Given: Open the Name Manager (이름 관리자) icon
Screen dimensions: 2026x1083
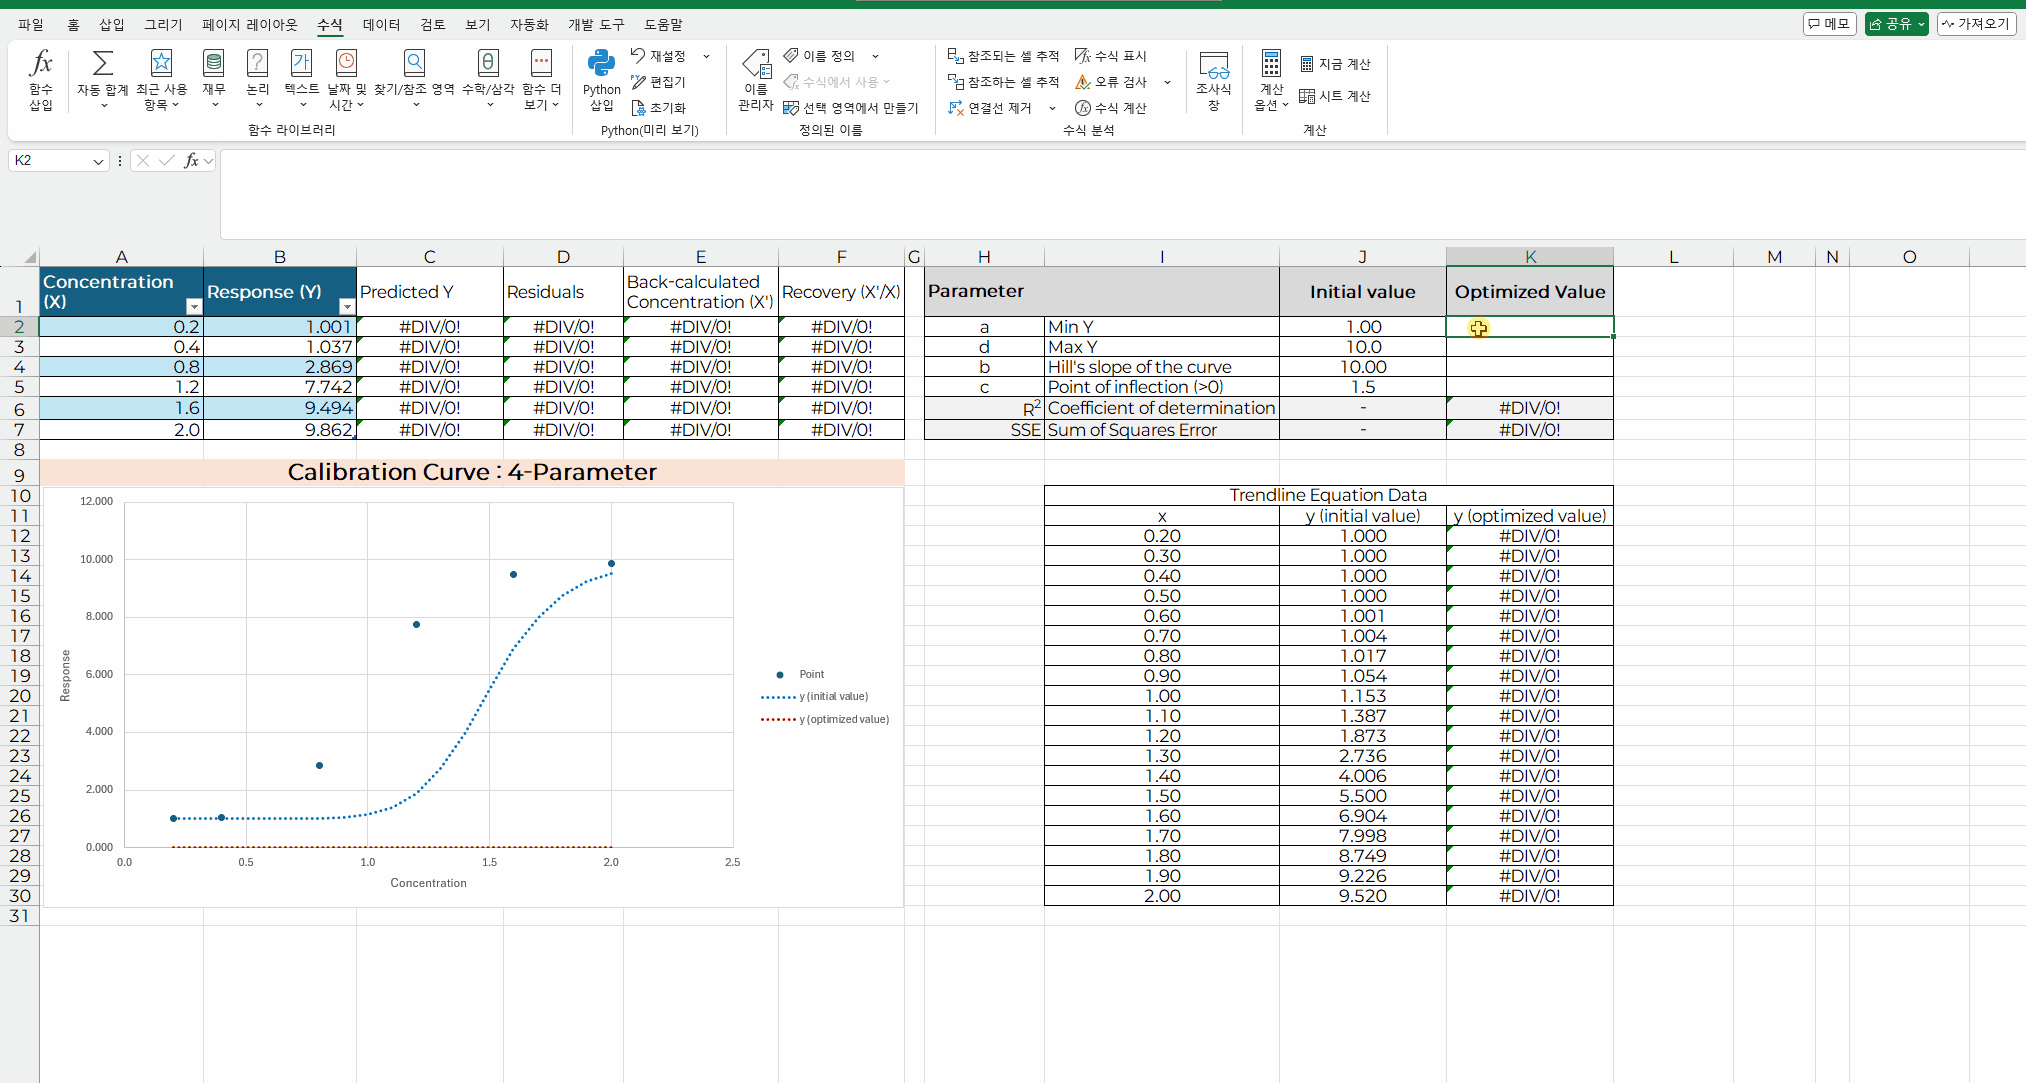Looking at the screenshot, I should 756,66.
